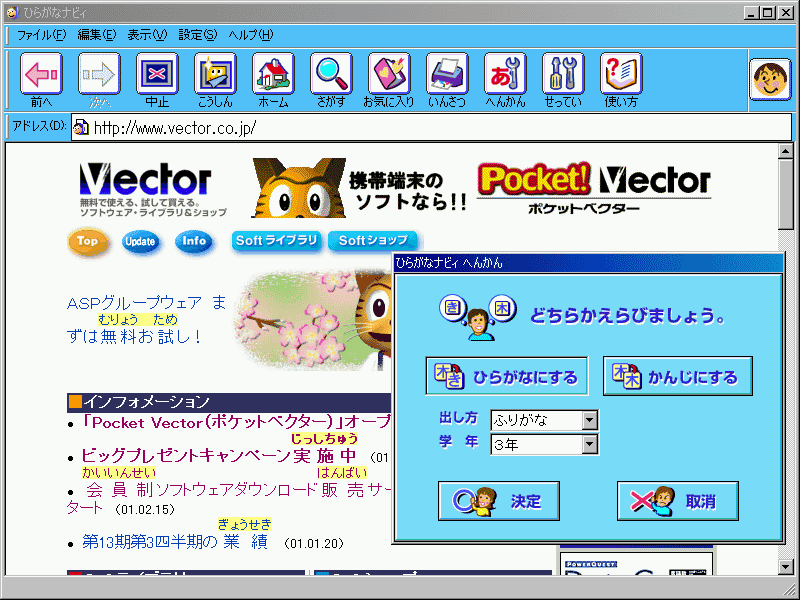This screenshot has width=800, height=600.
Task: Go back with the 前へ arrow icon
Action: click(x=41, y=74)
